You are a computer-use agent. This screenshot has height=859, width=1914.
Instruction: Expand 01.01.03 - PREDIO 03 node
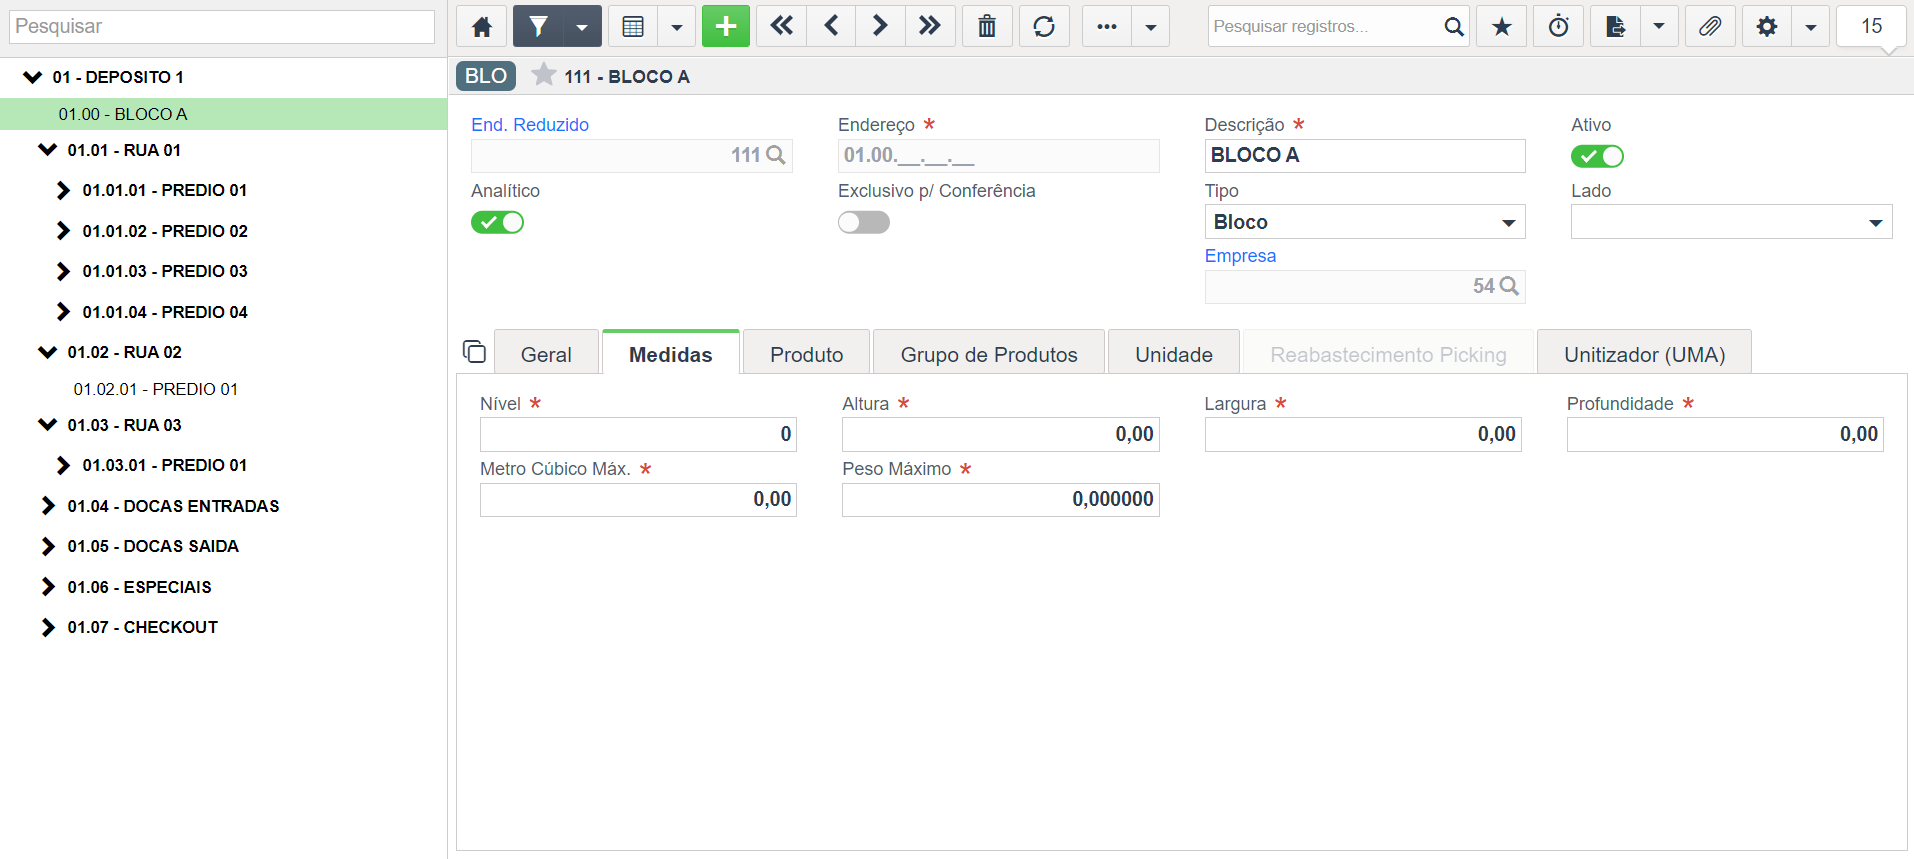click(x=63, y=271)
